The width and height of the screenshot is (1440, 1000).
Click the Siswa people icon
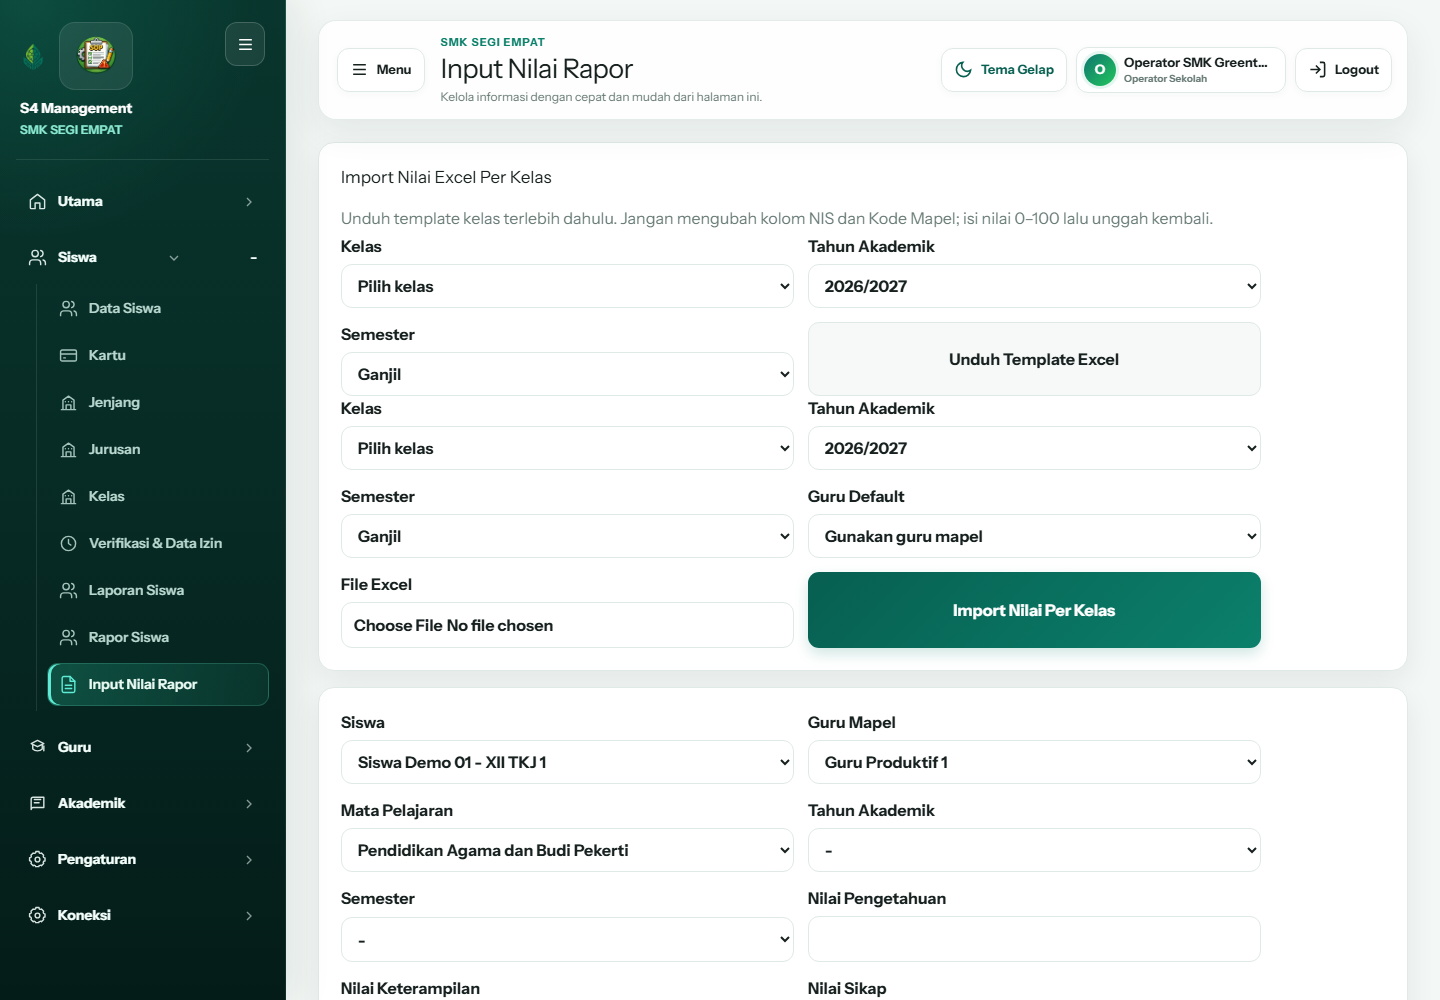[x=37, y=257]
